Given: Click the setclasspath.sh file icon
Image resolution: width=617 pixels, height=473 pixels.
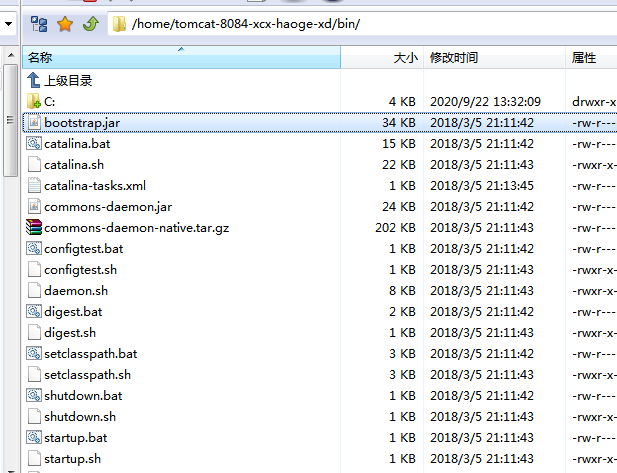Looking at the screenshot, I should point(34,375).
